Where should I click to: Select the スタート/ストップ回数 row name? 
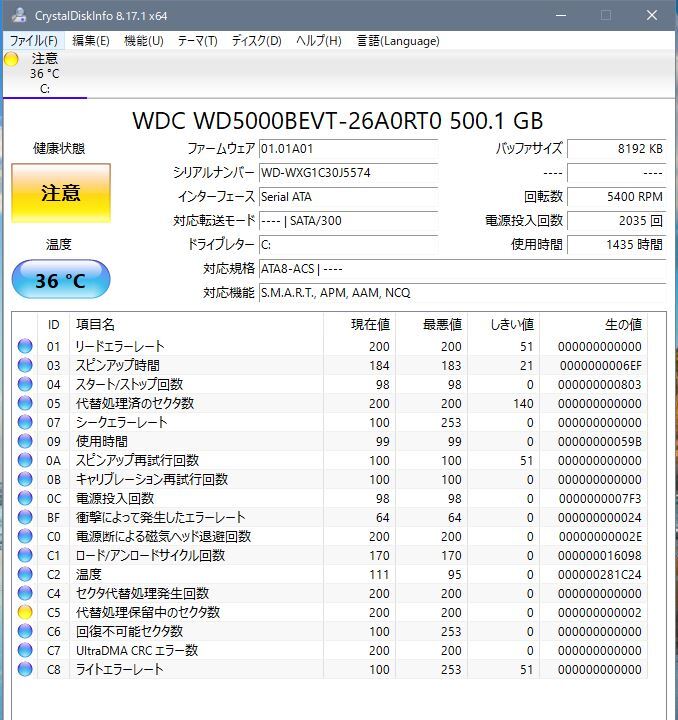click(x=129, y=384)
